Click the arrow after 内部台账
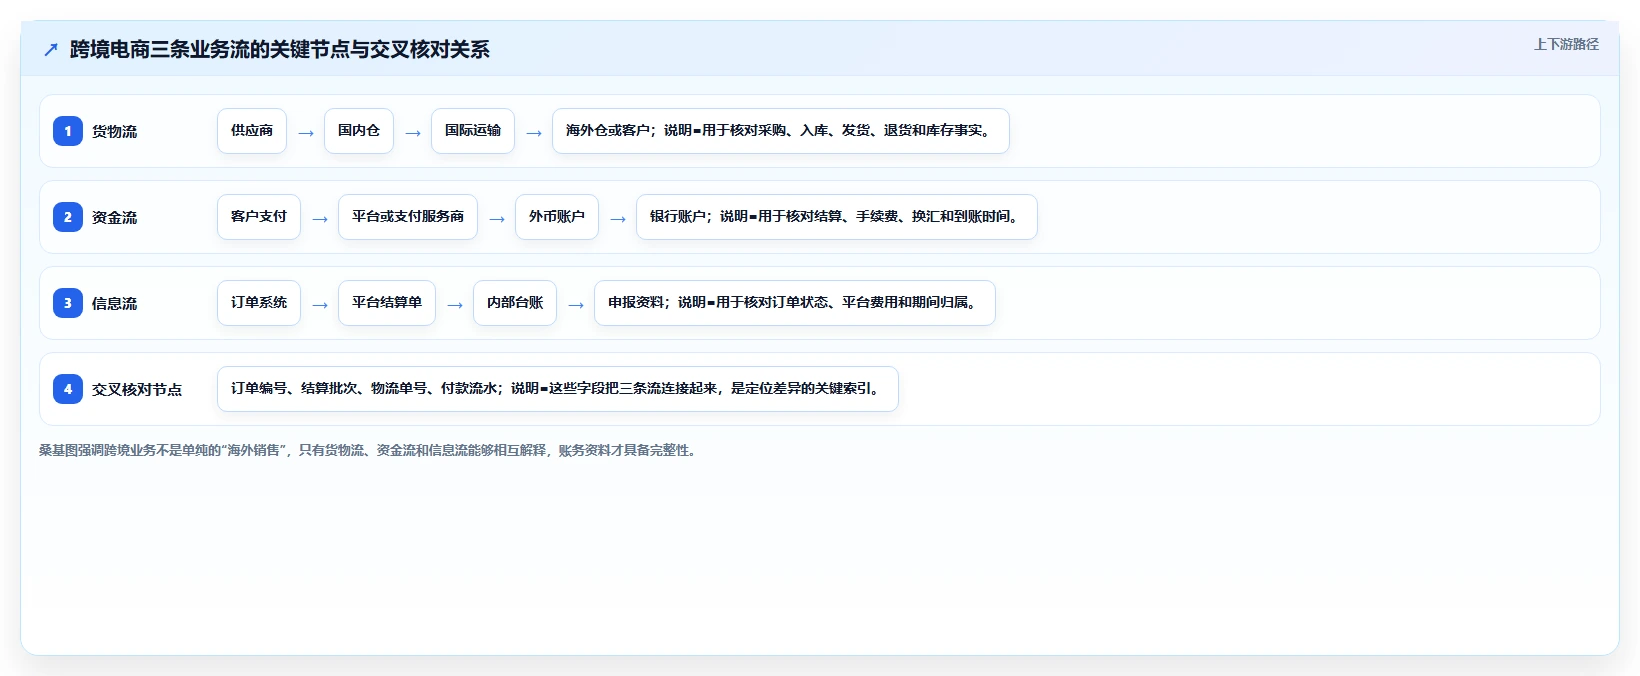 pos(576,305)
